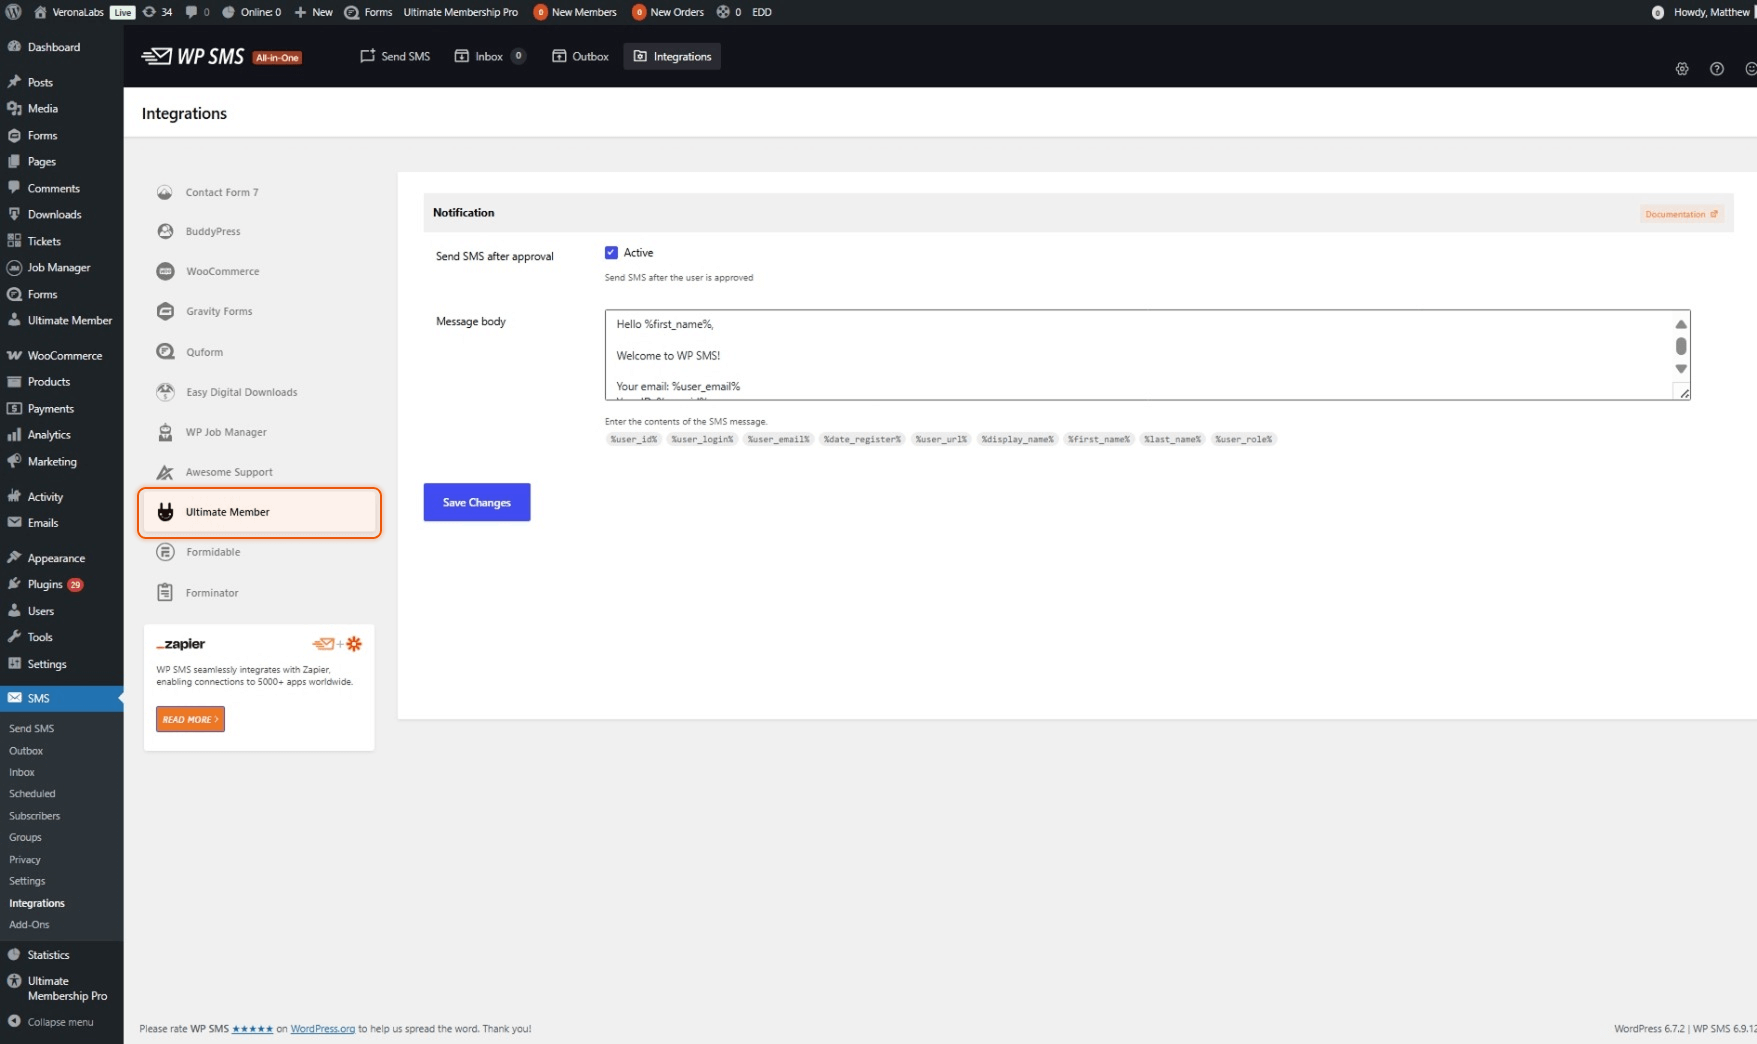The image size is (1757, 1044).
Task: Open the updates icon showing 34
Action: [157, 12]
